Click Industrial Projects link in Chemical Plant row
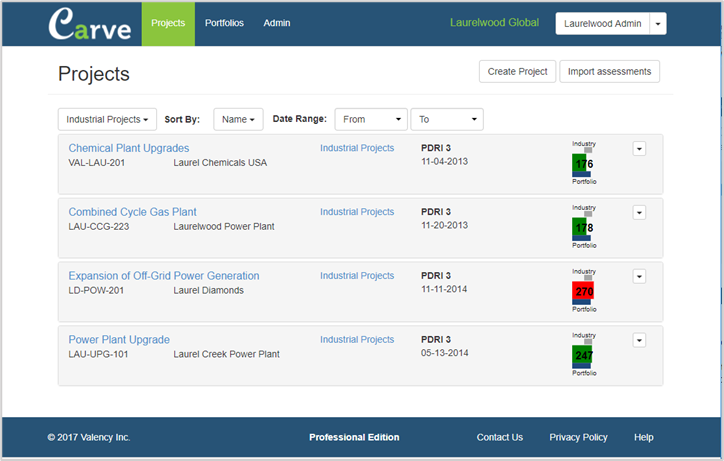The image size is (724, 461). click(357, 148)
